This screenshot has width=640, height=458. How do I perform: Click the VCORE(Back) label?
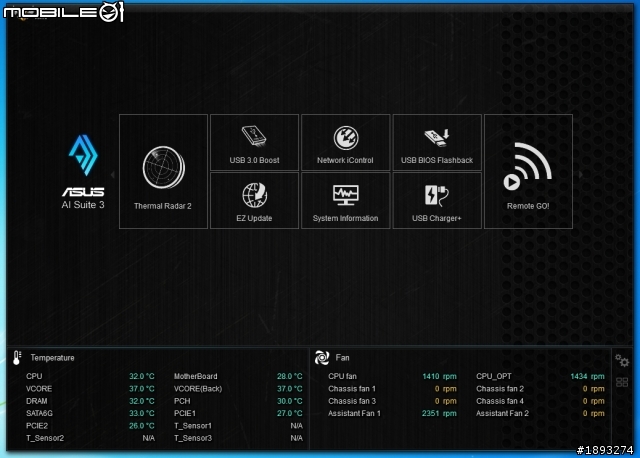coord(198,389)
